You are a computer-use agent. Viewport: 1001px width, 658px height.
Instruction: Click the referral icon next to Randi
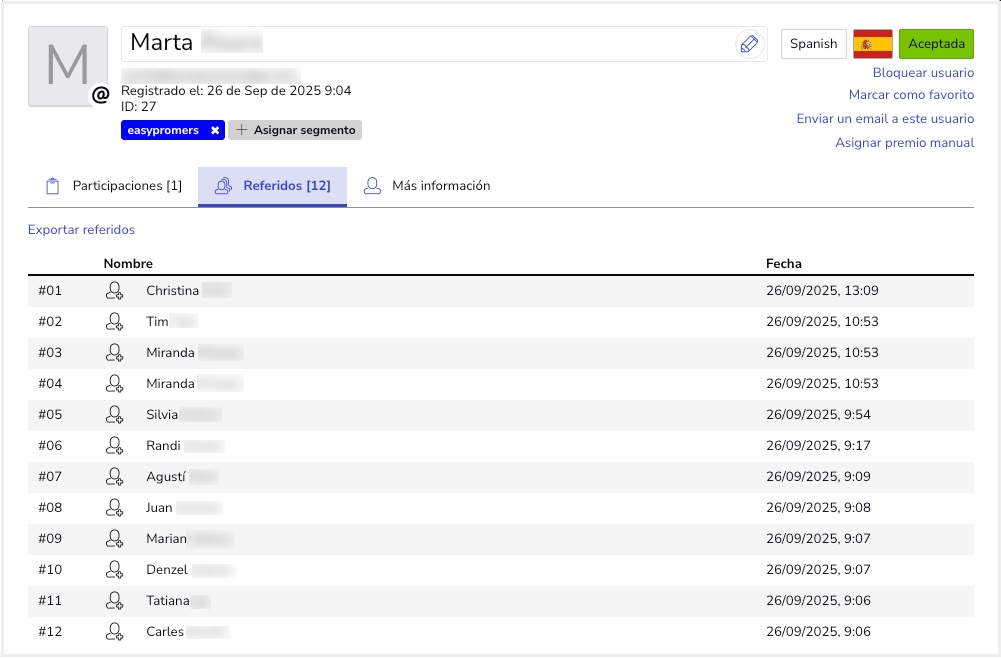point(115,446)
